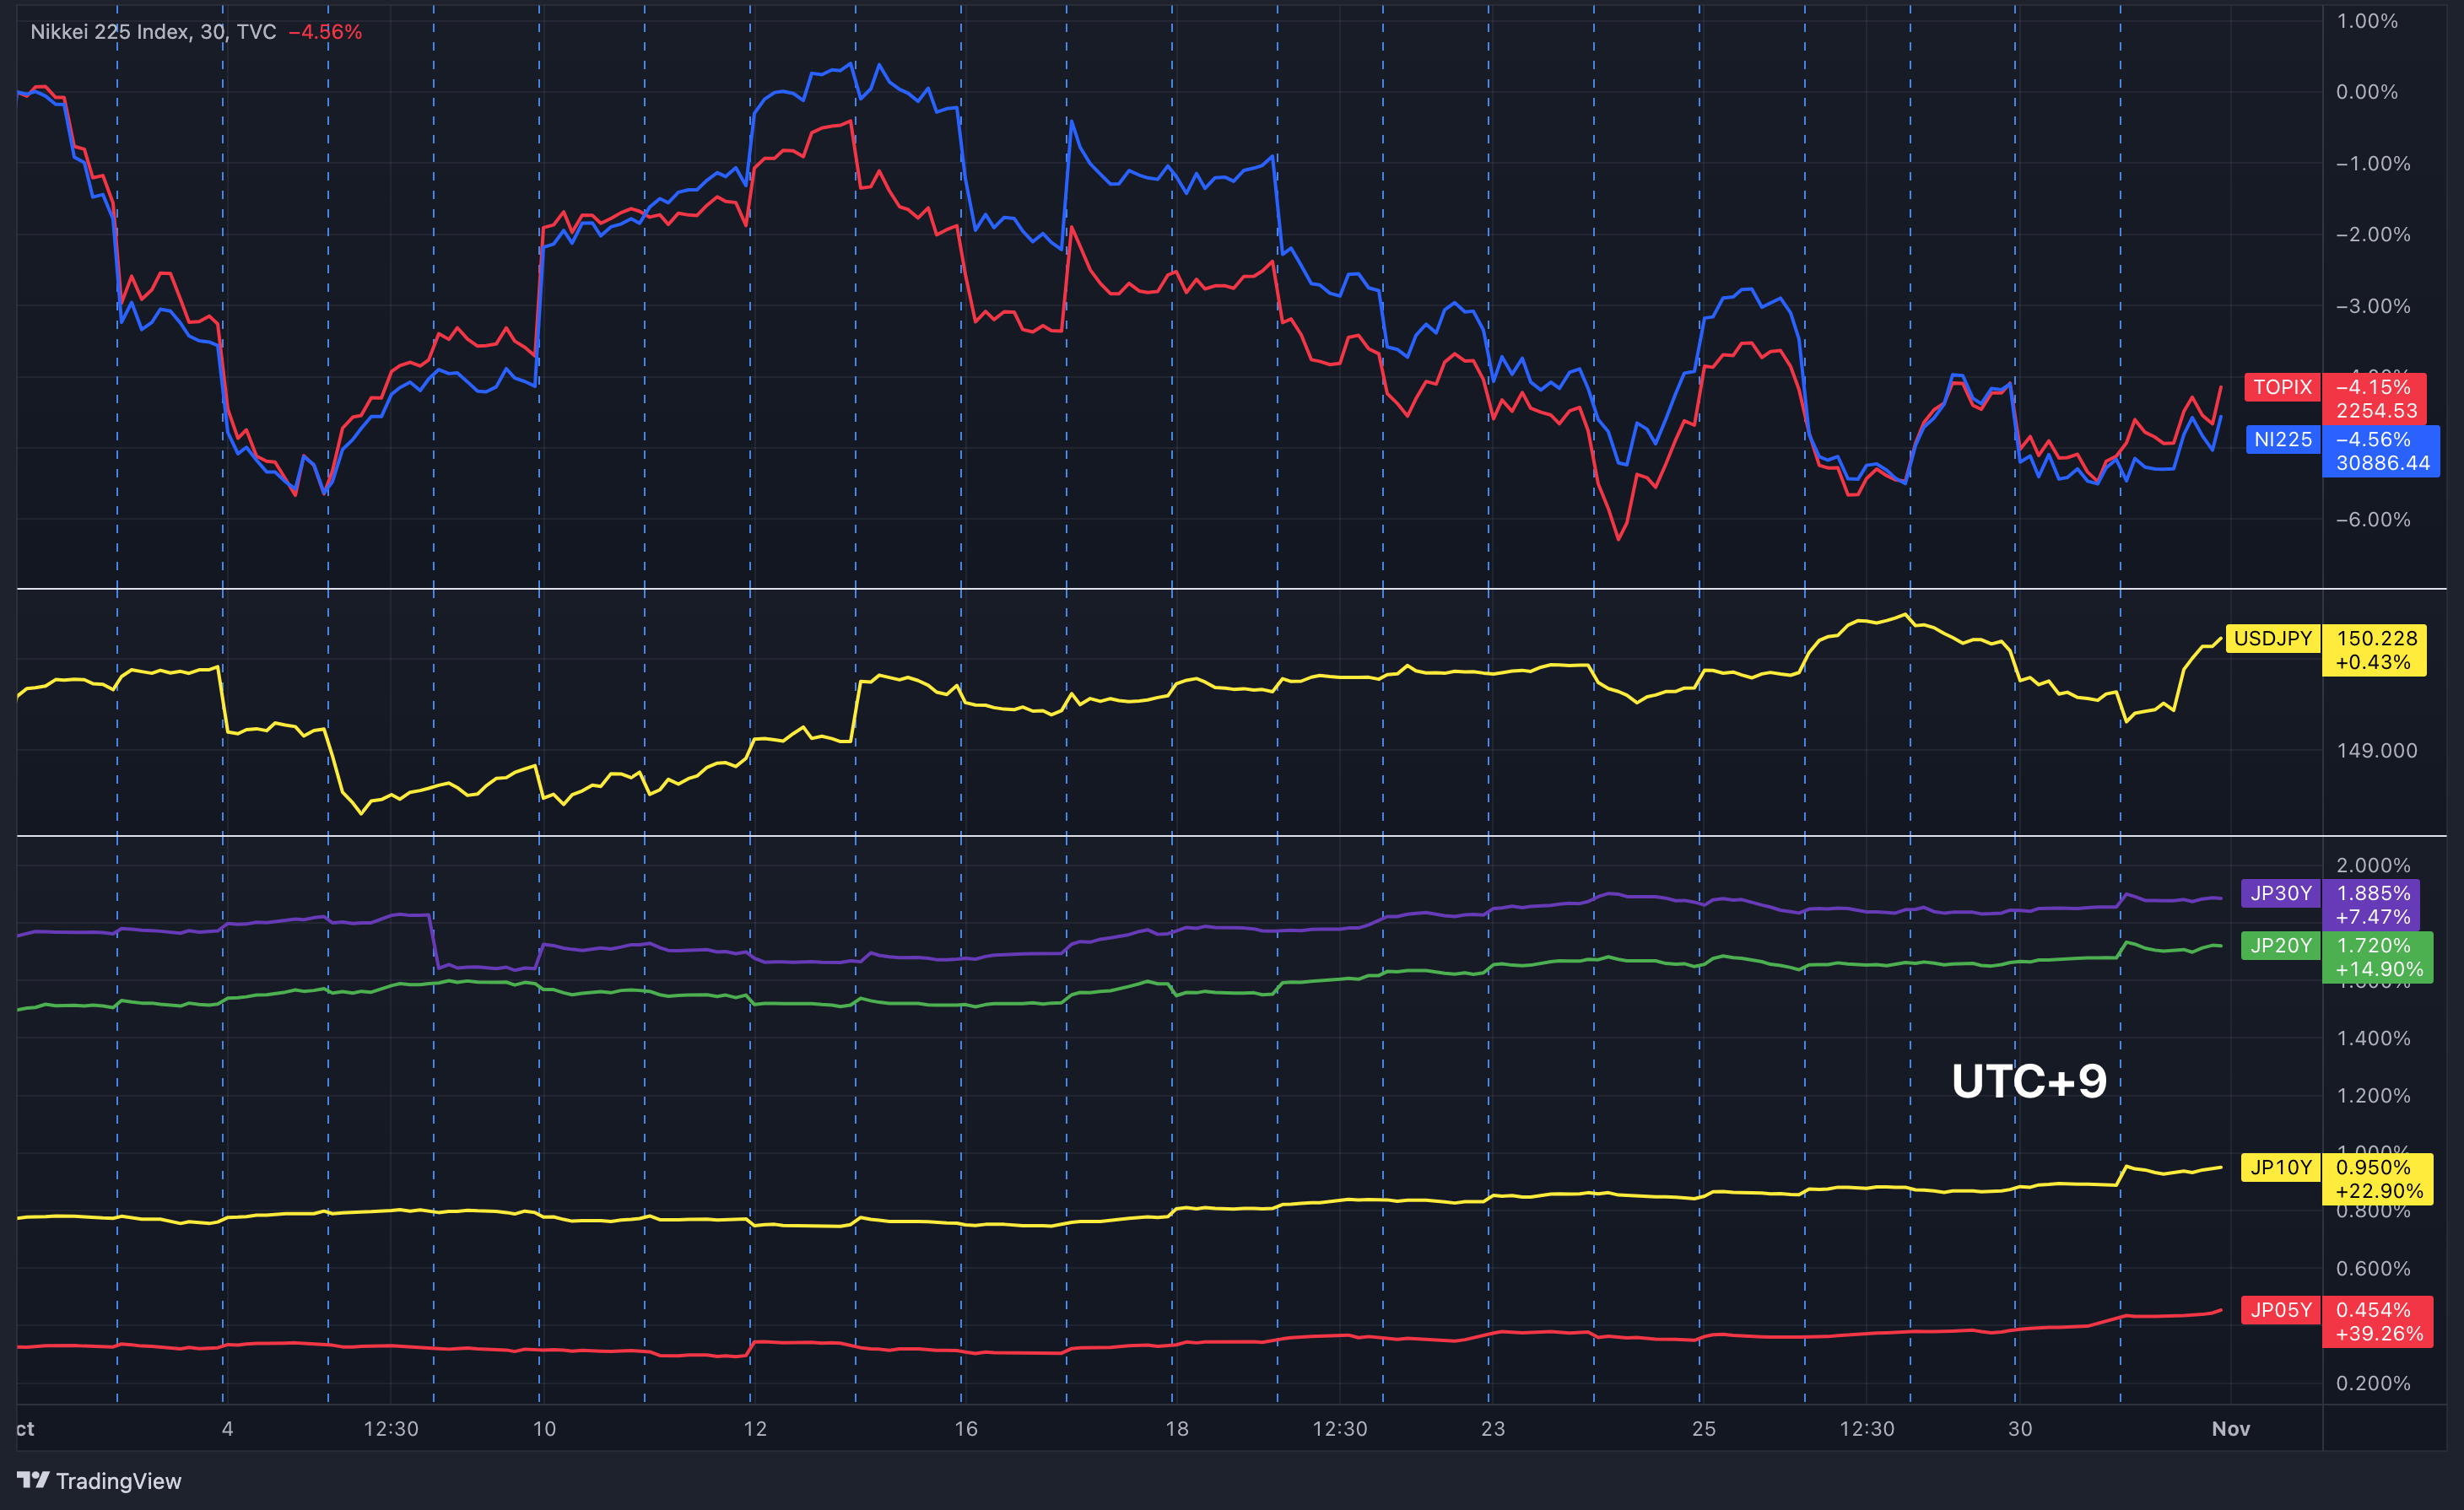The image size is (2464, 1510).
Task: Click the 16 date label on time axis
Action: coord(965,1428)
